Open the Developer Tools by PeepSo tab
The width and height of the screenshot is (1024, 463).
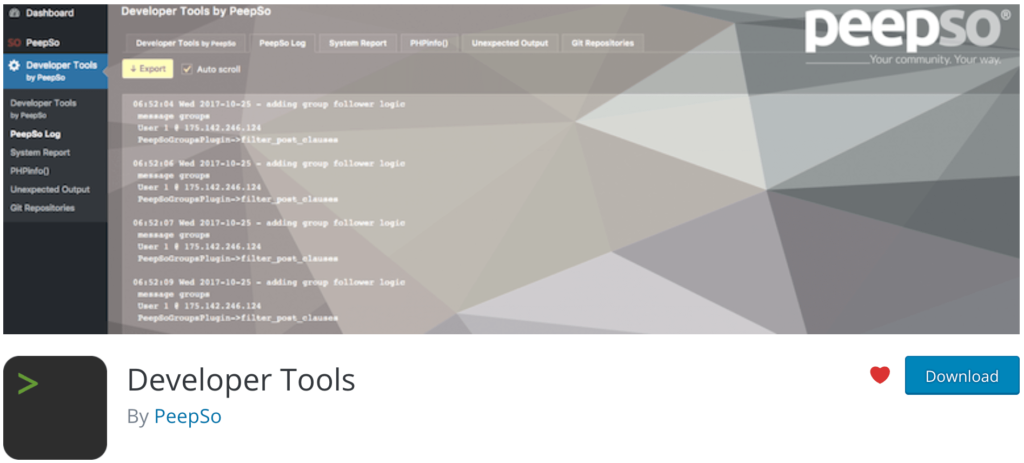[185, 43]
